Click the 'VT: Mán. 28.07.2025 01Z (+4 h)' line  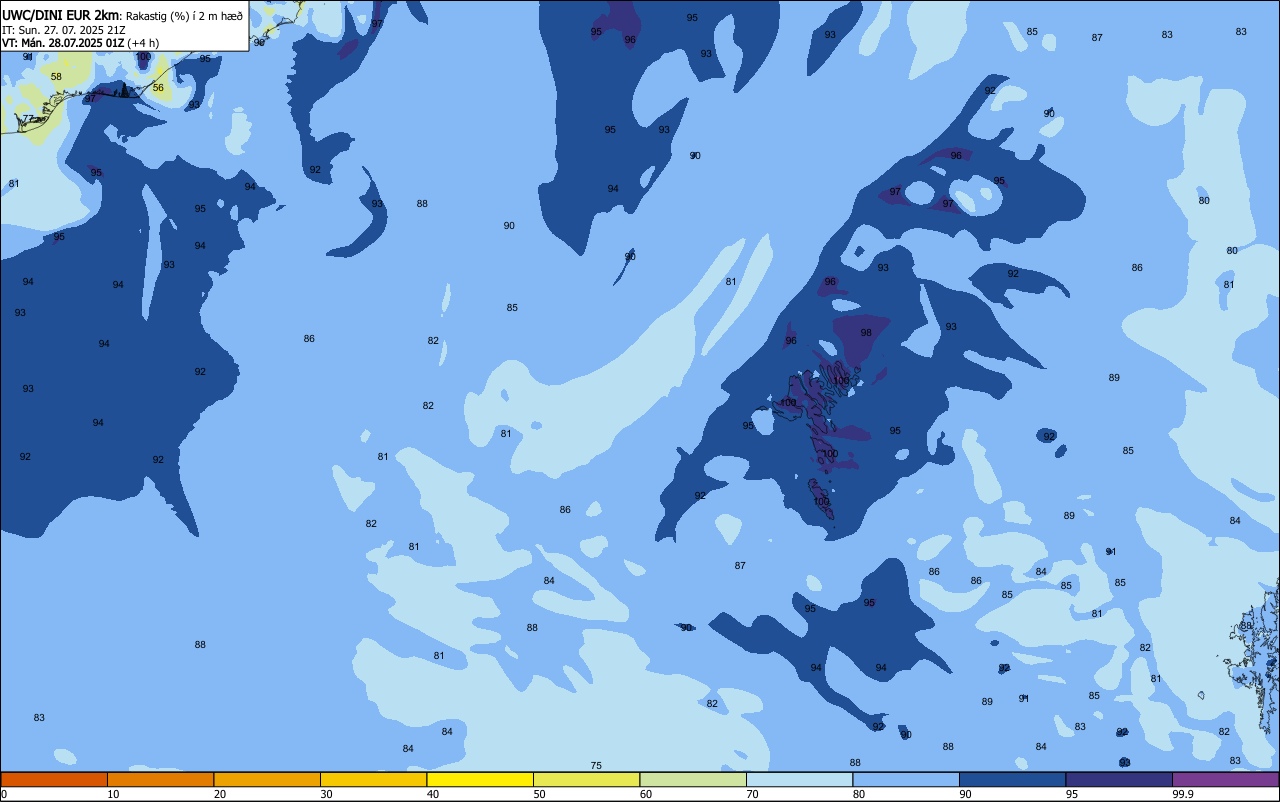(x=80, y=43)
